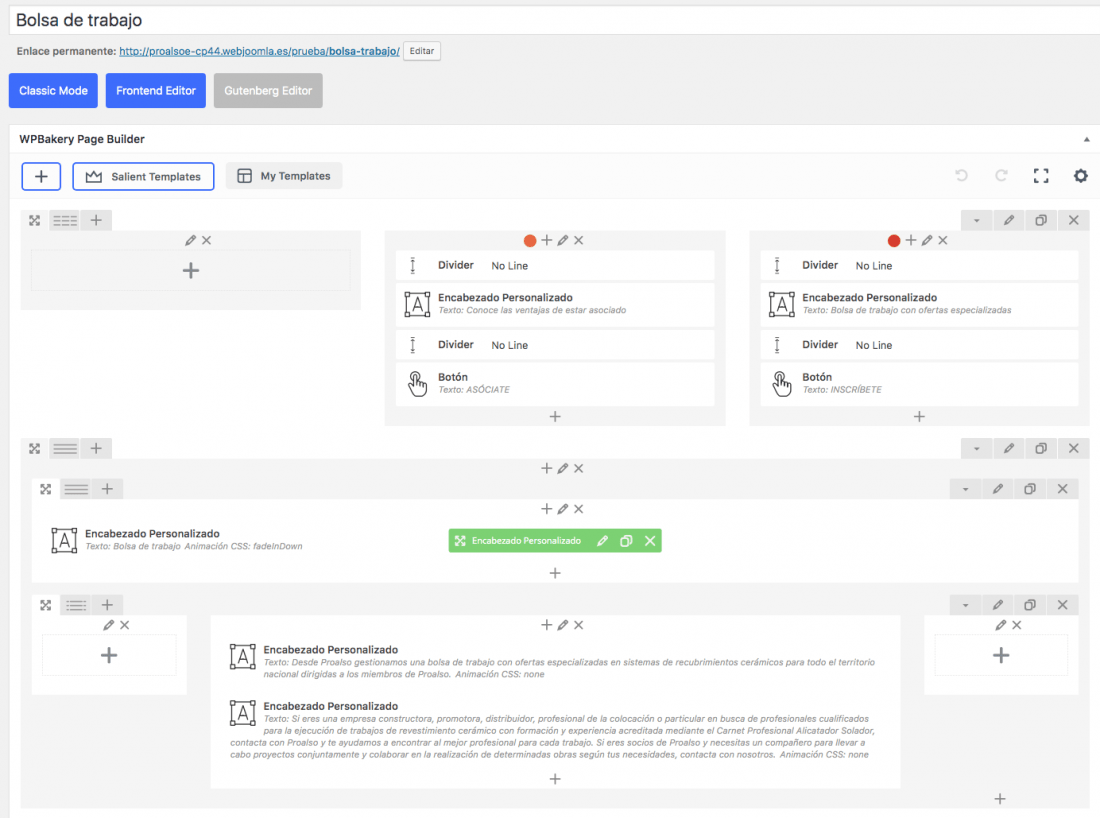The height and width of the screenshot is (818, 1100).
Task: Duplicate the three-column inner row
Action: coord(1030,605)
